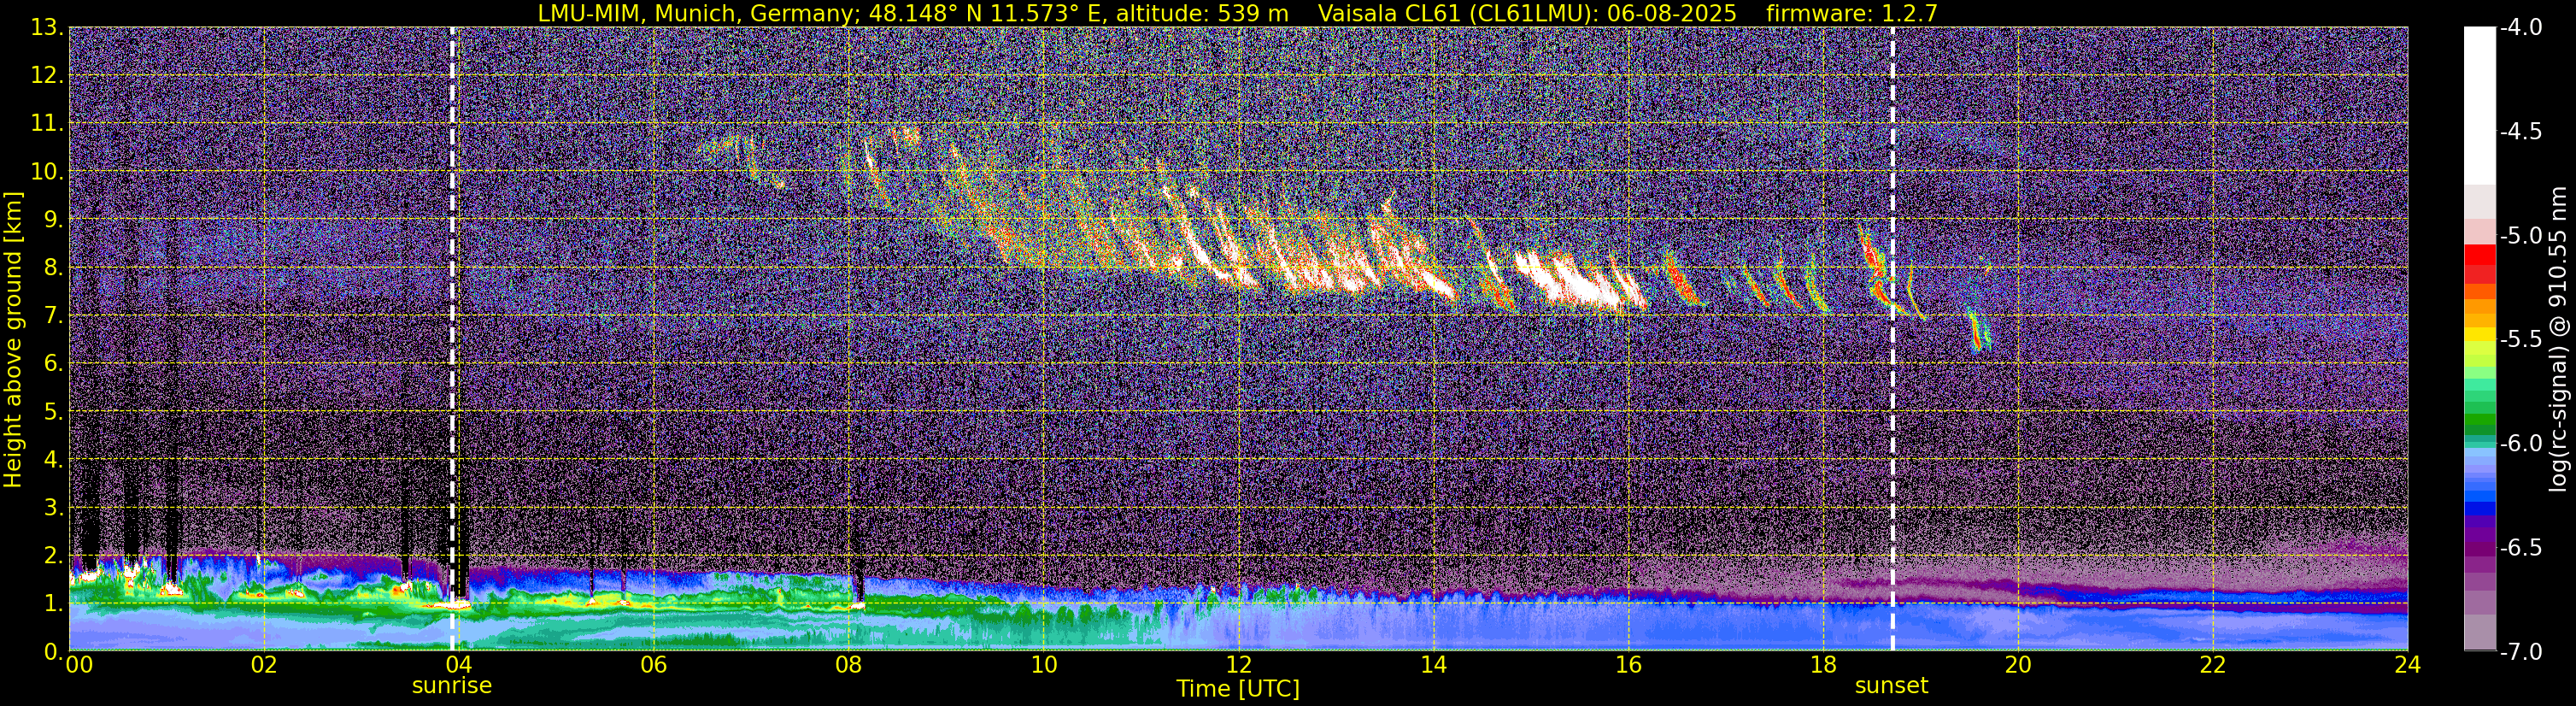Viewport: 2576px width, 706px height.
Task: Click the "Height above ground [km]" axis label
Action: [x=13, y=339]
